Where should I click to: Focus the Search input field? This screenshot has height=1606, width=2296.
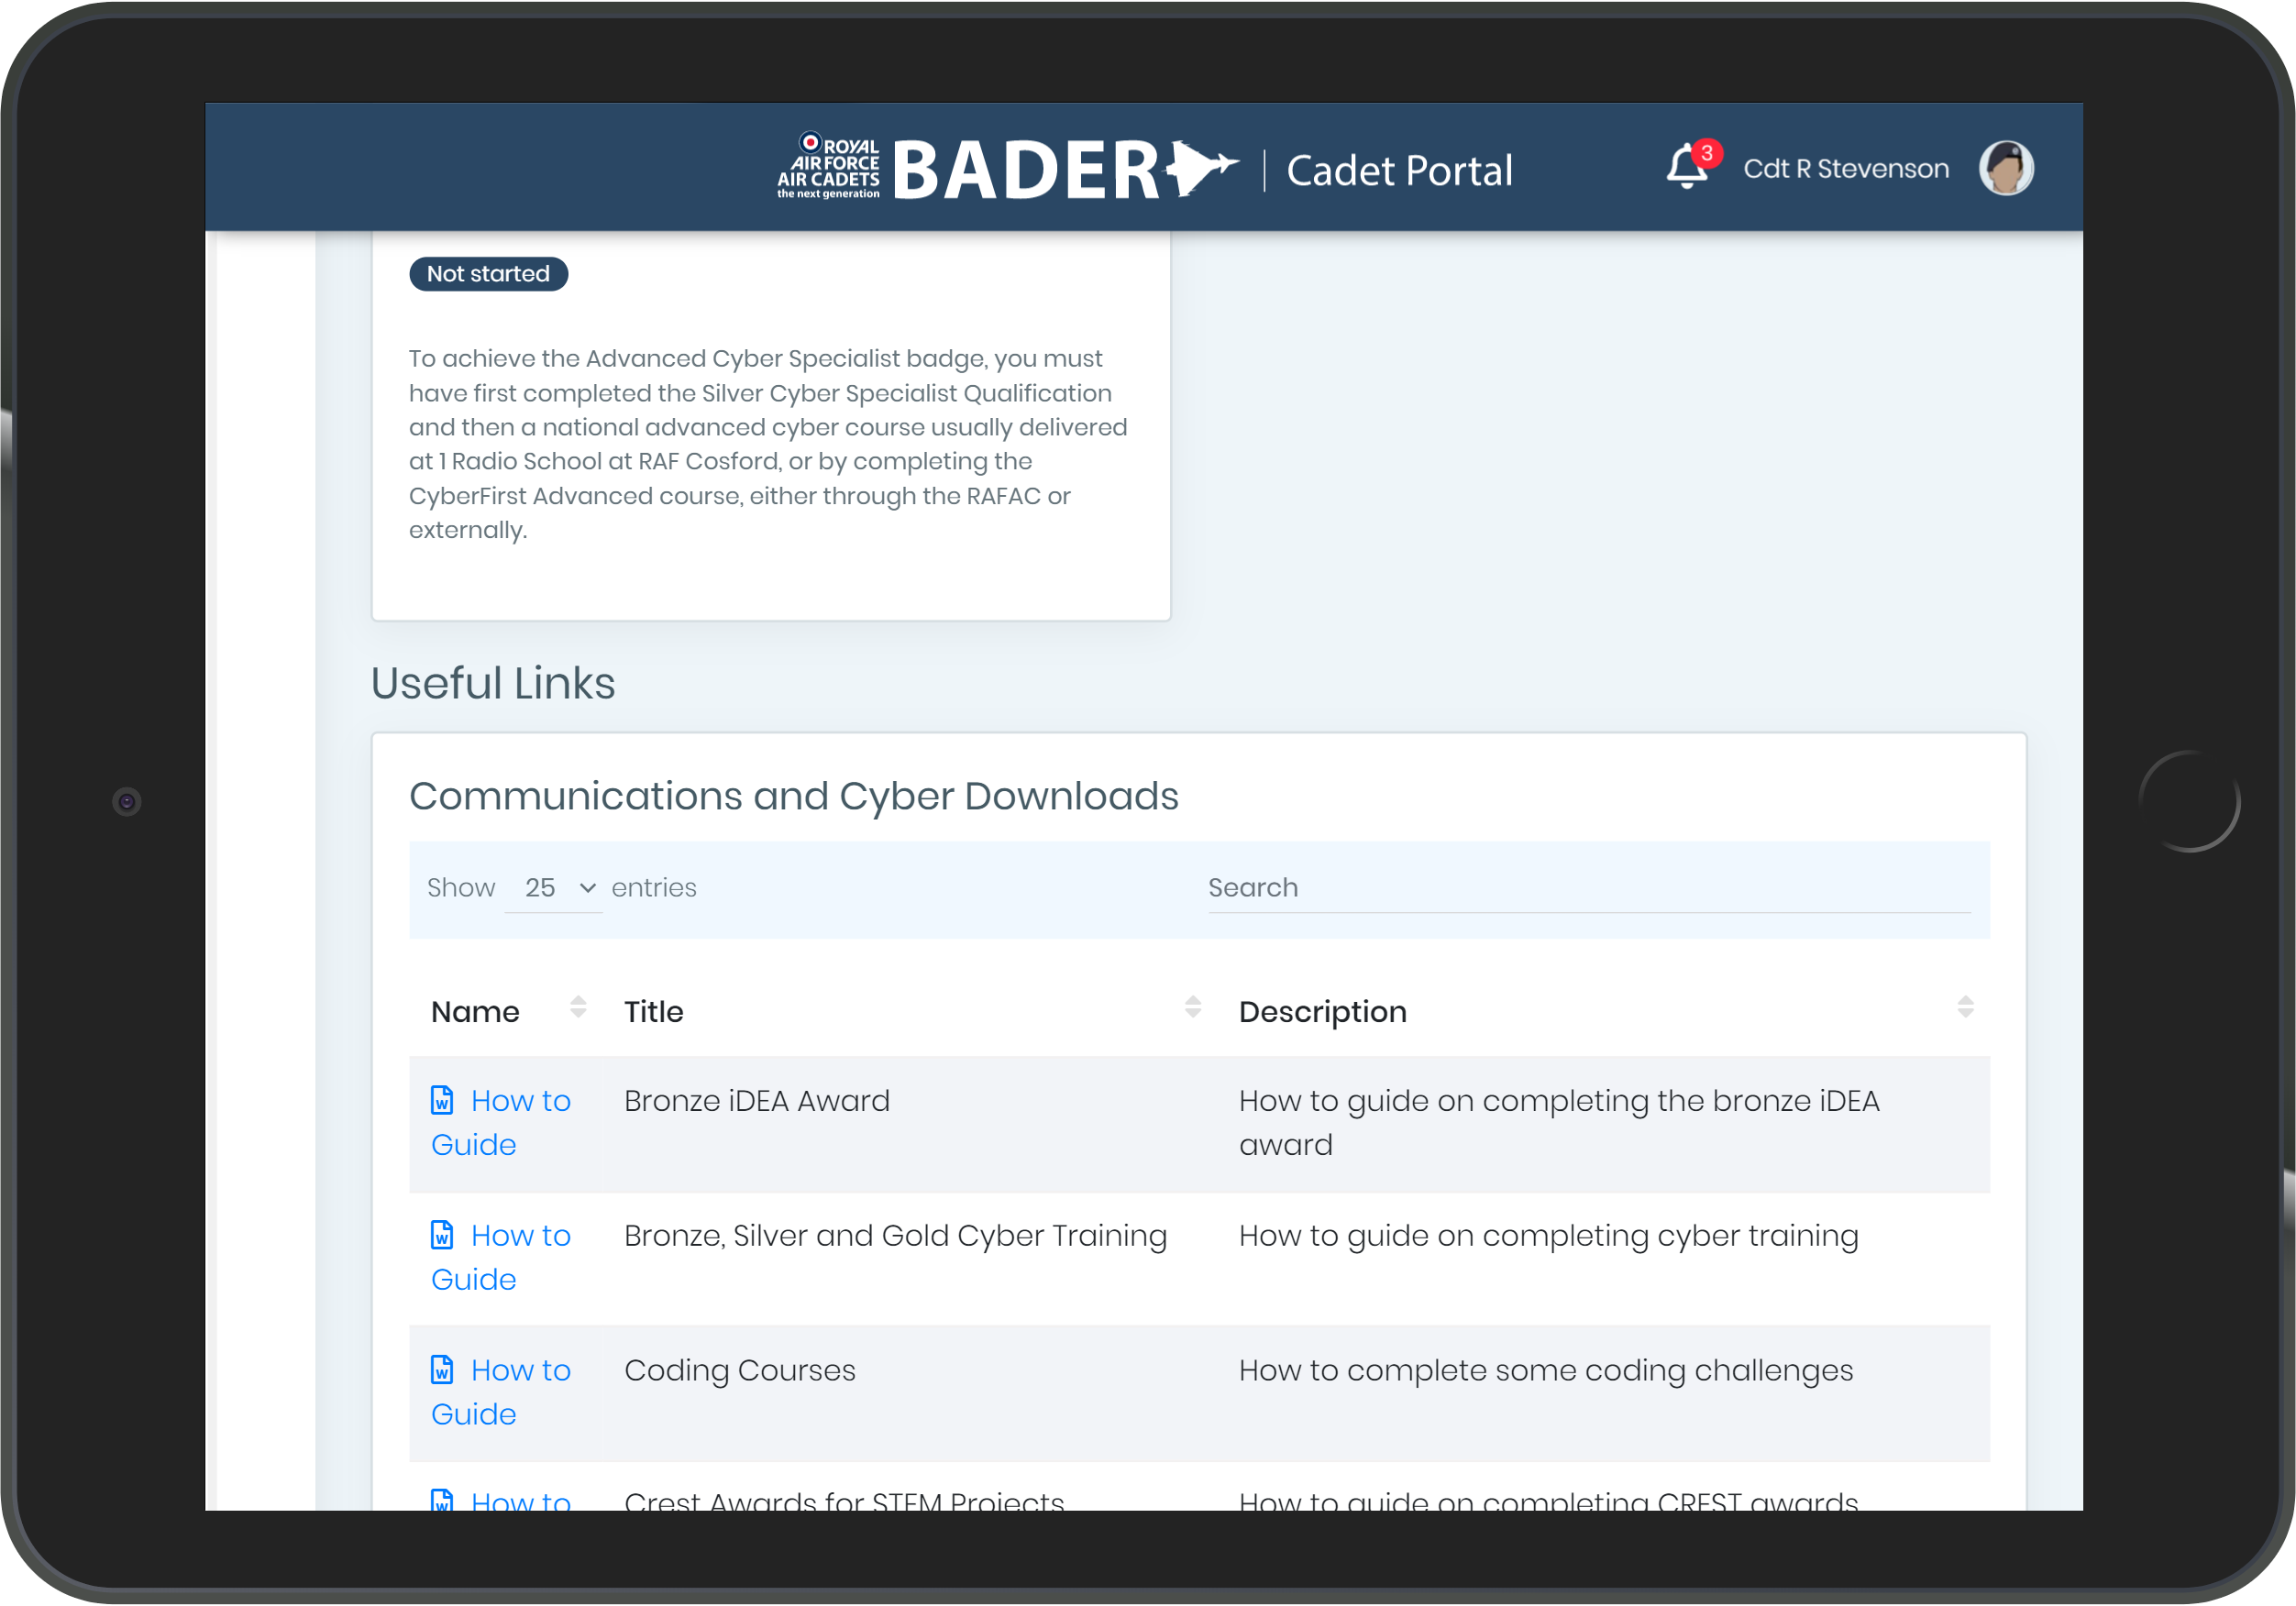1589,888
